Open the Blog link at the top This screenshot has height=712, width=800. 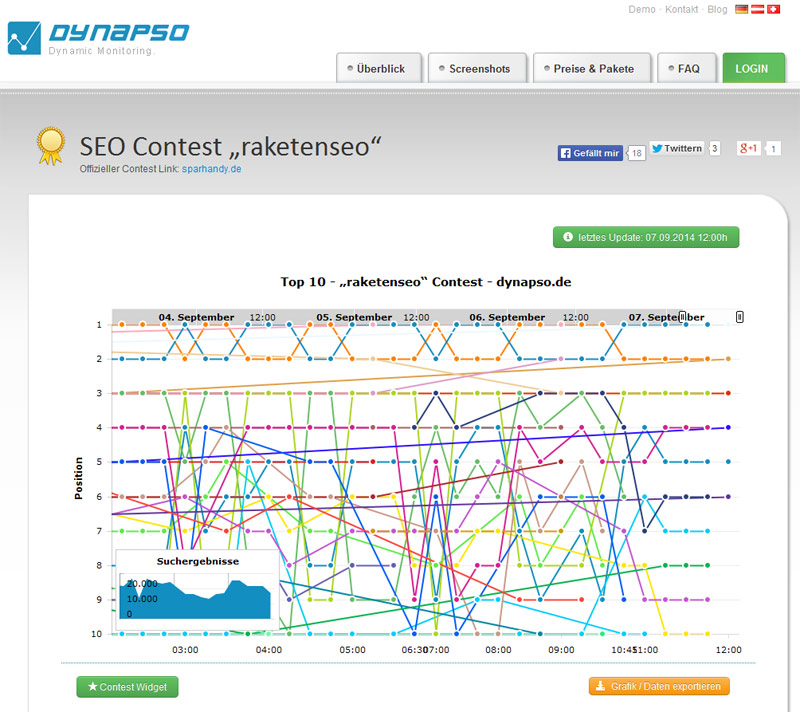click(717, 9)
